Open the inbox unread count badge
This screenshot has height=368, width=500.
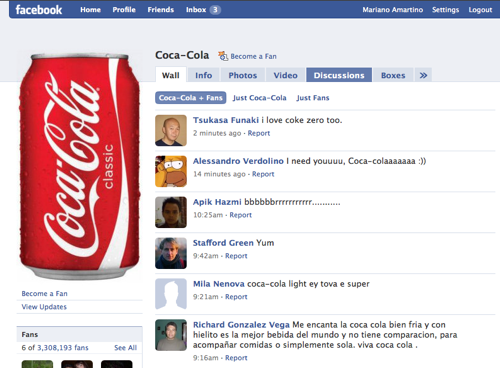tap(215, 10)
